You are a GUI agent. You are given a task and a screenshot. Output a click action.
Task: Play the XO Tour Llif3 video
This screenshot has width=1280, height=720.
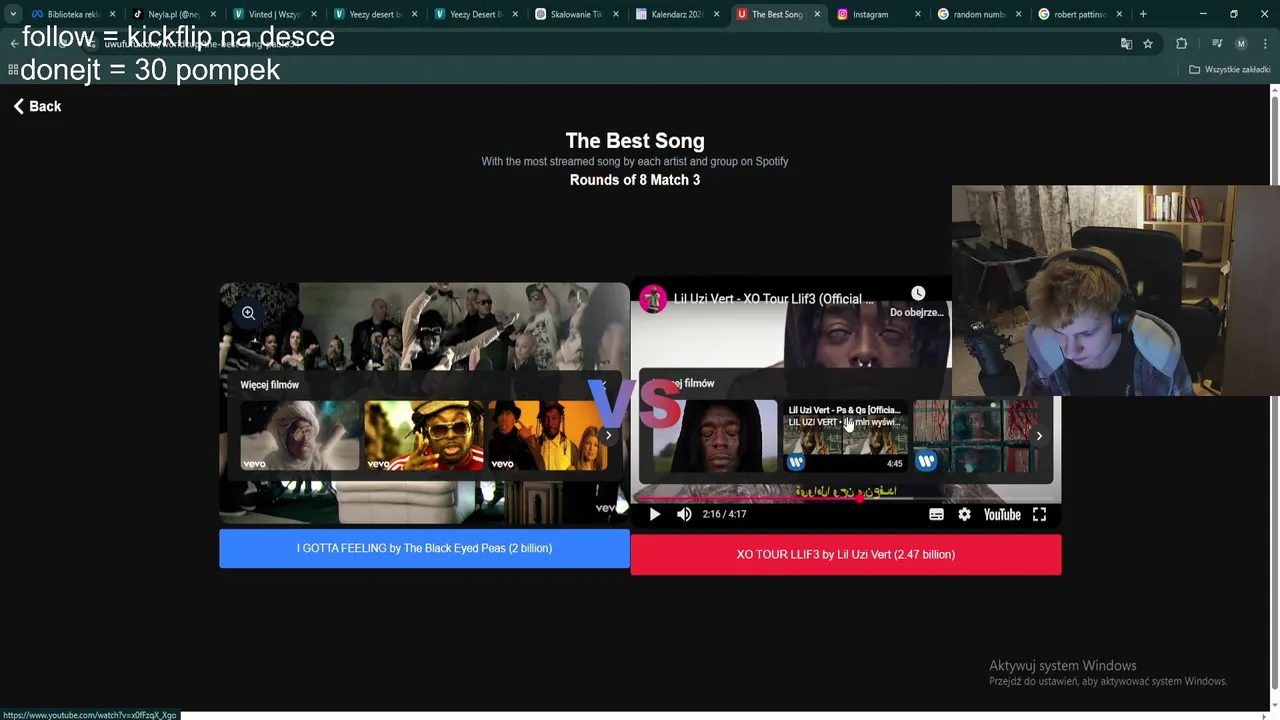tap(655, 514)
